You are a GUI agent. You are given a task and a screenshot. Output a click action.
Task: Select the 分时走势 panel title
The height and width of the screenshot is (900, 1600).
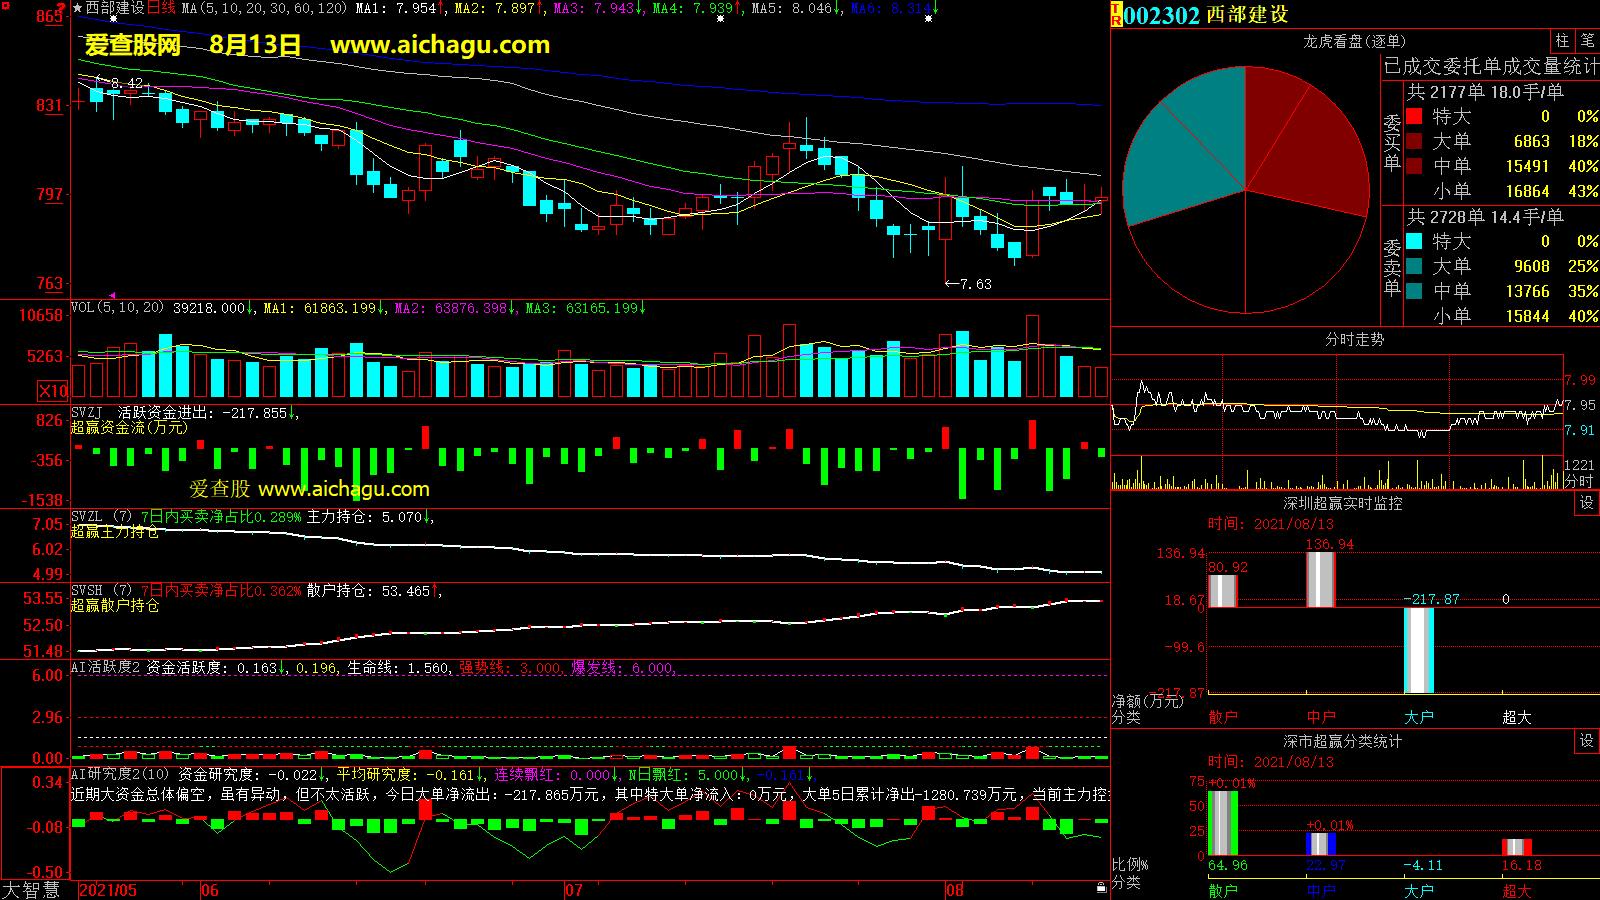(x=1354, y=340)
